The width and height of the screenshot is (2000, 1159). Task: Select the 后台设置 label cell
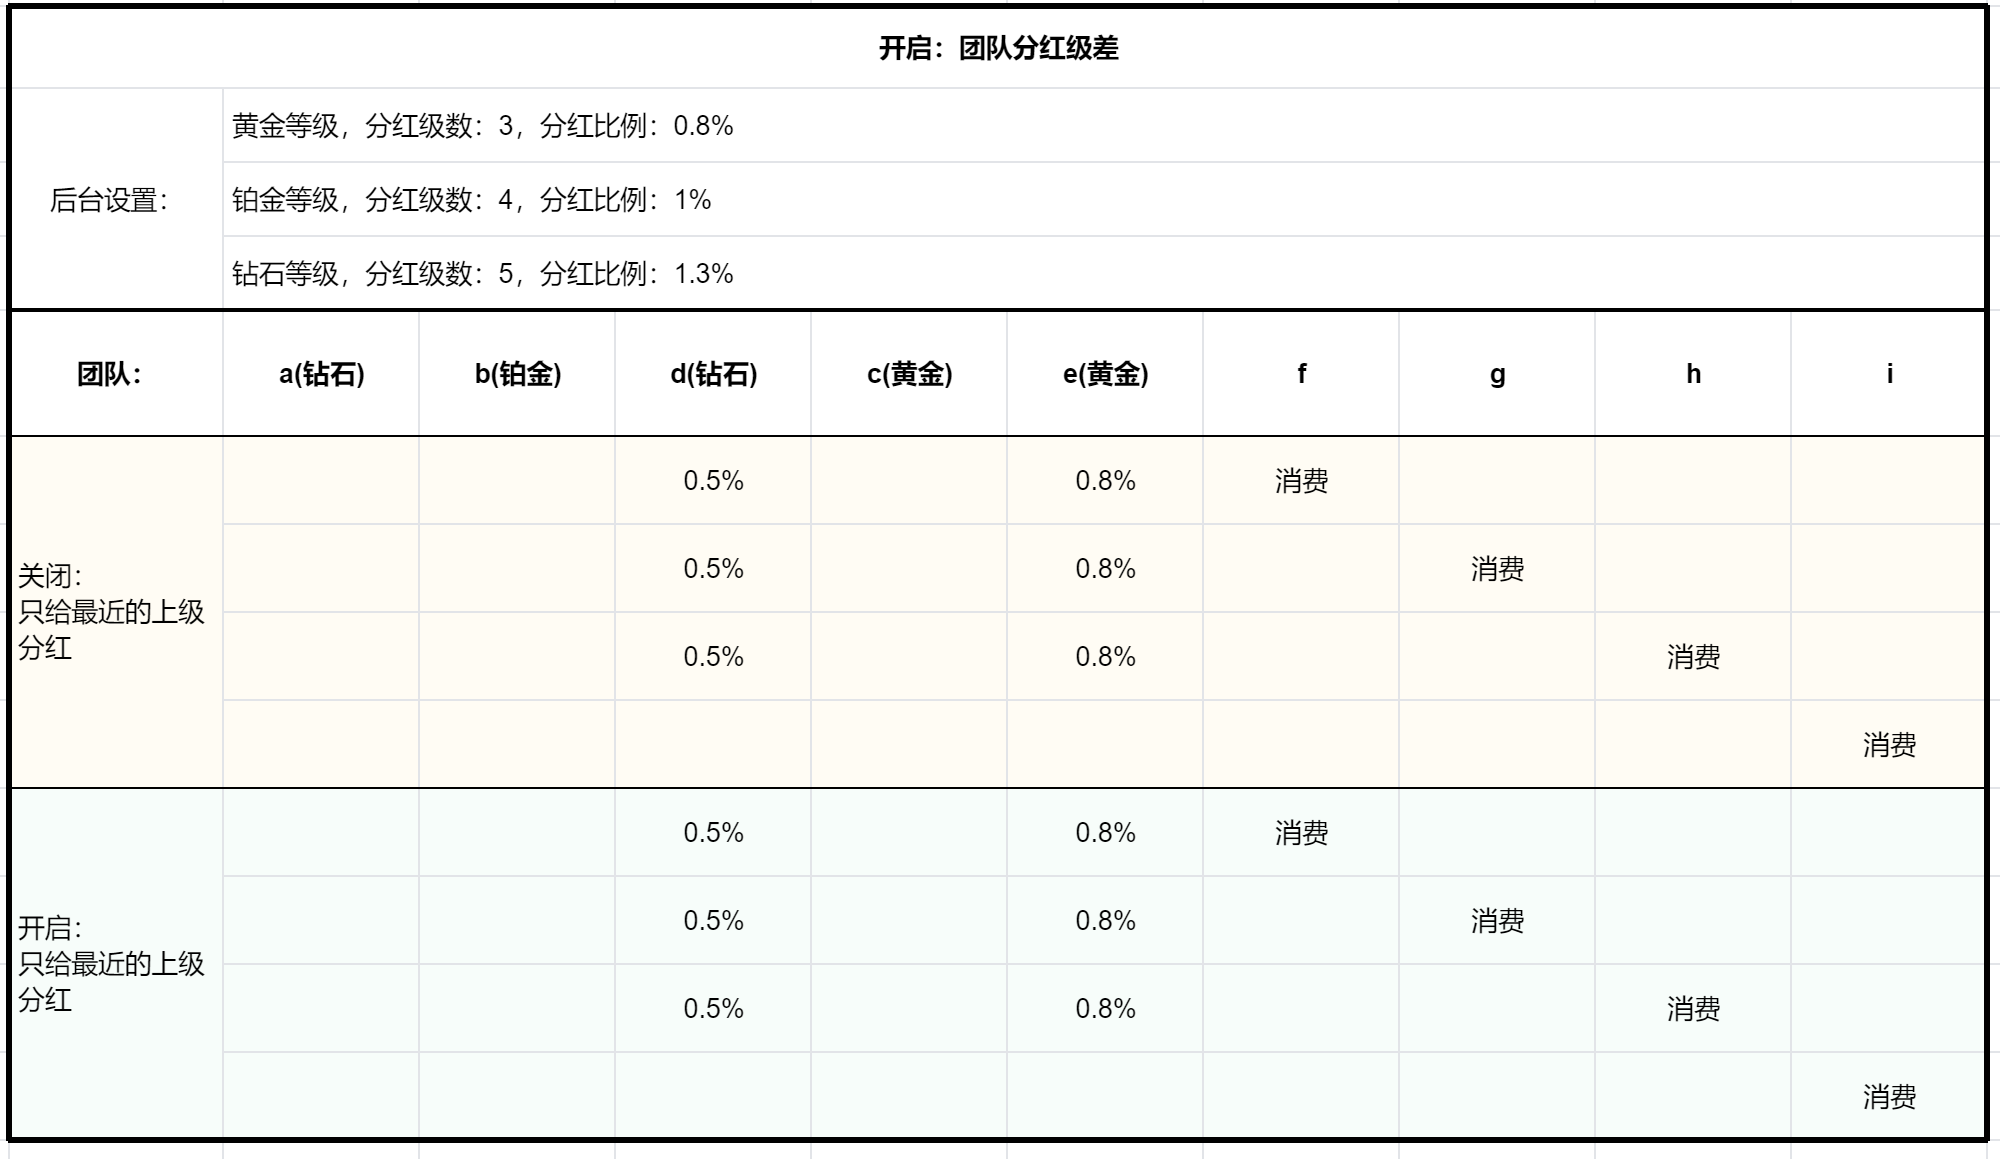tap(109, 200)
